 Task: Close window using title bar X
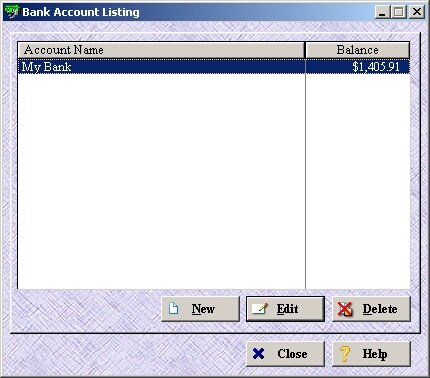(x=417, y=12)
